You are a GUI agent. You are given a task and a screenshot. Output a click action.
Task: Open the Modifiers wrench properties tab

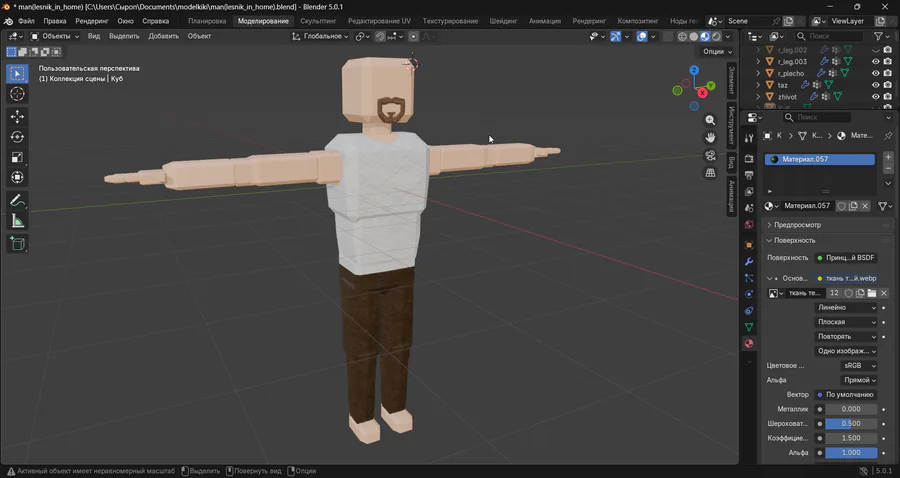click(x=749, y=262)
